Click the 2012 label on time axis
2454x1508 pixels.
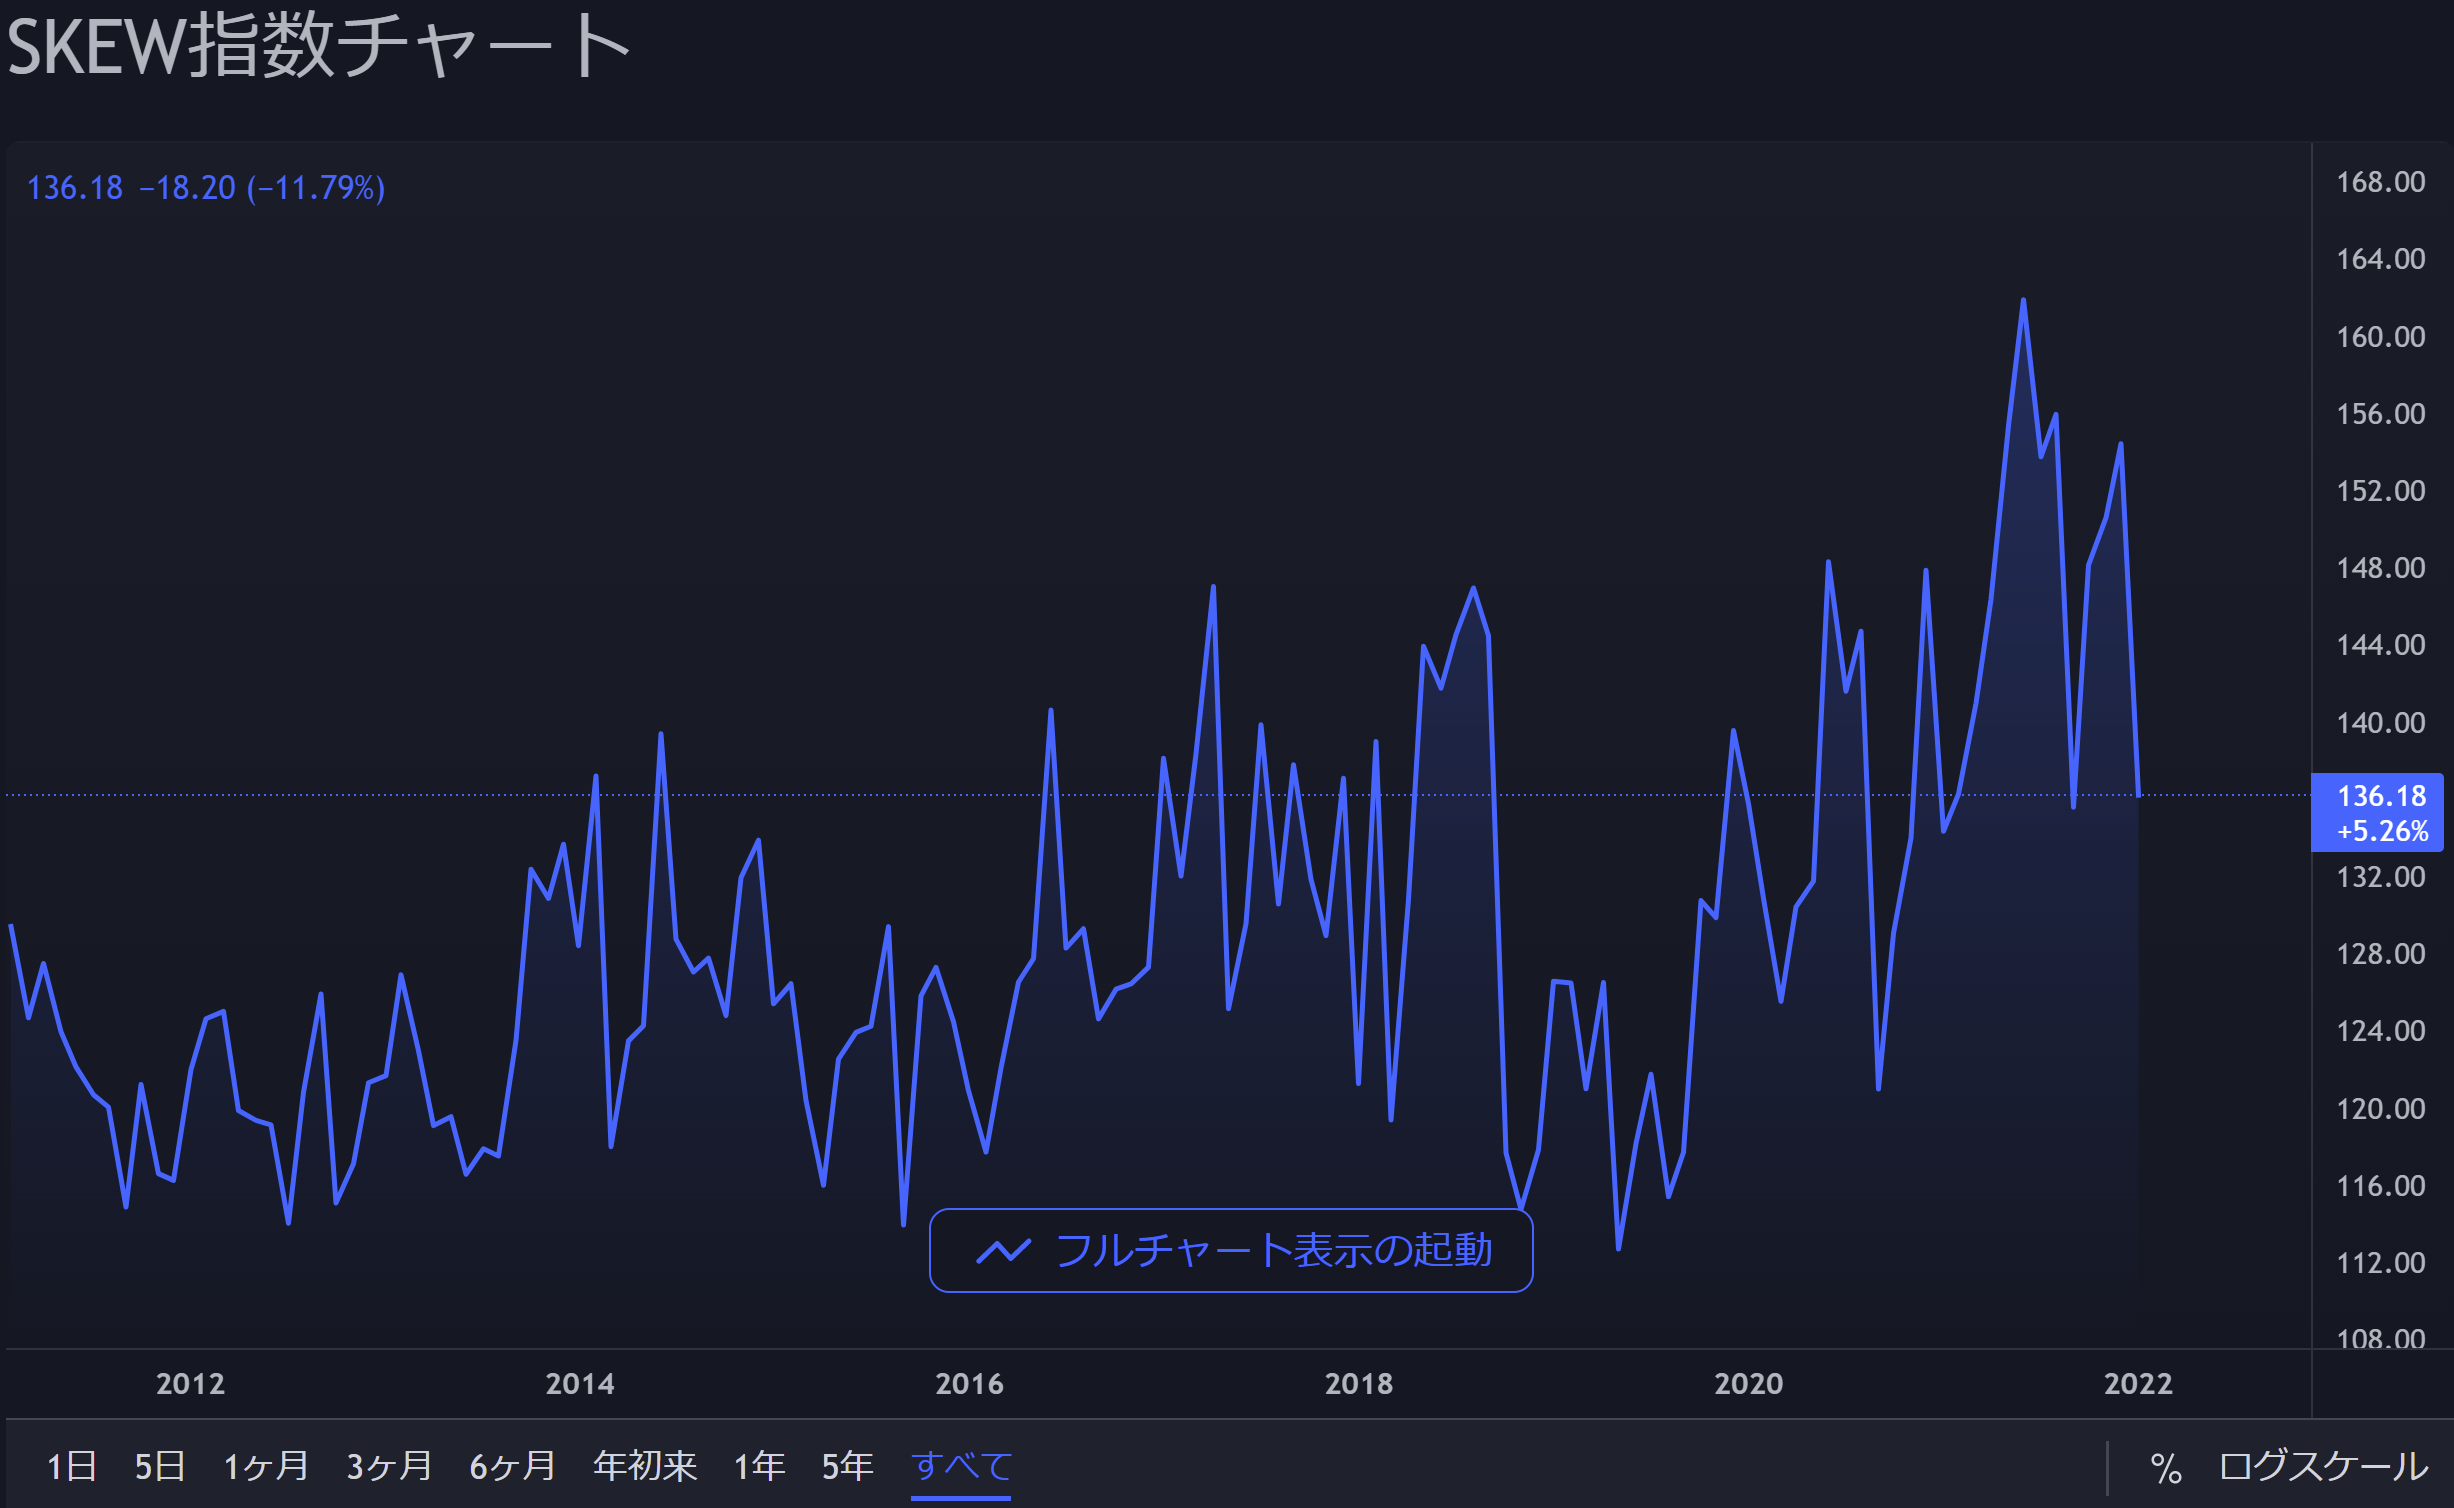pos(190,1384)
